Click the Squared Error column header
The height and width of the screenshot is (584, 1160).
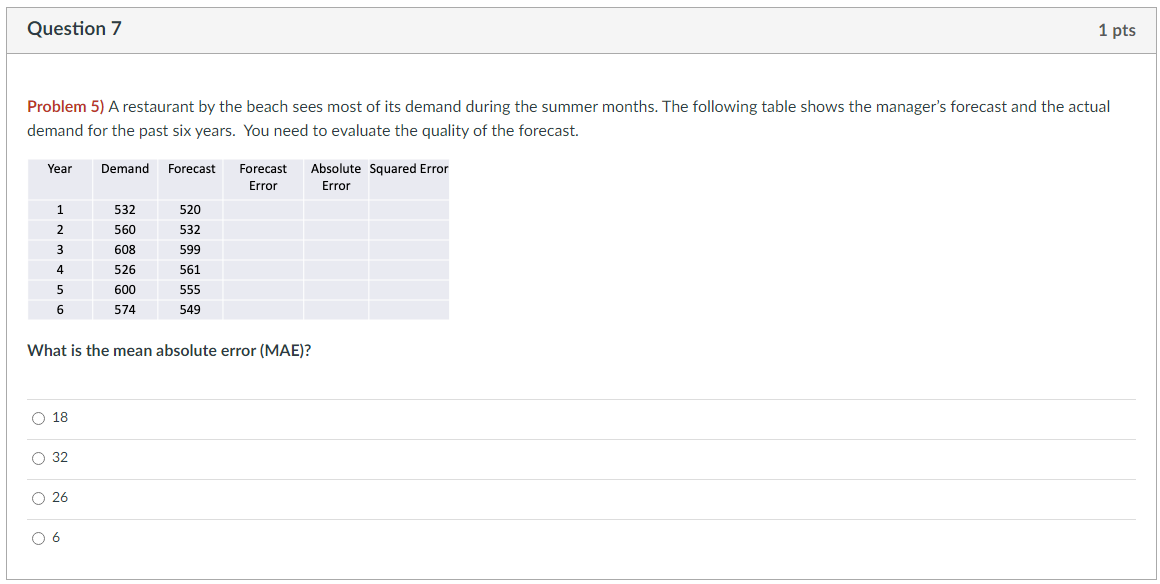tap(409, 169)
